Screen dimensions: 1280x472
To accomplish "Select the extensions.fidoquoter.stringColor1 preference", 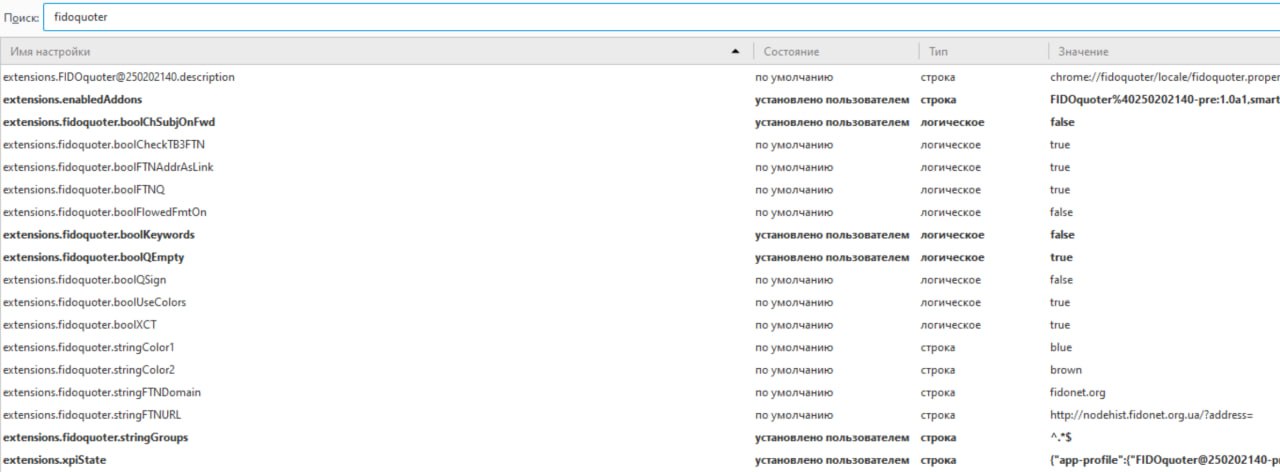I will [89, 347].
